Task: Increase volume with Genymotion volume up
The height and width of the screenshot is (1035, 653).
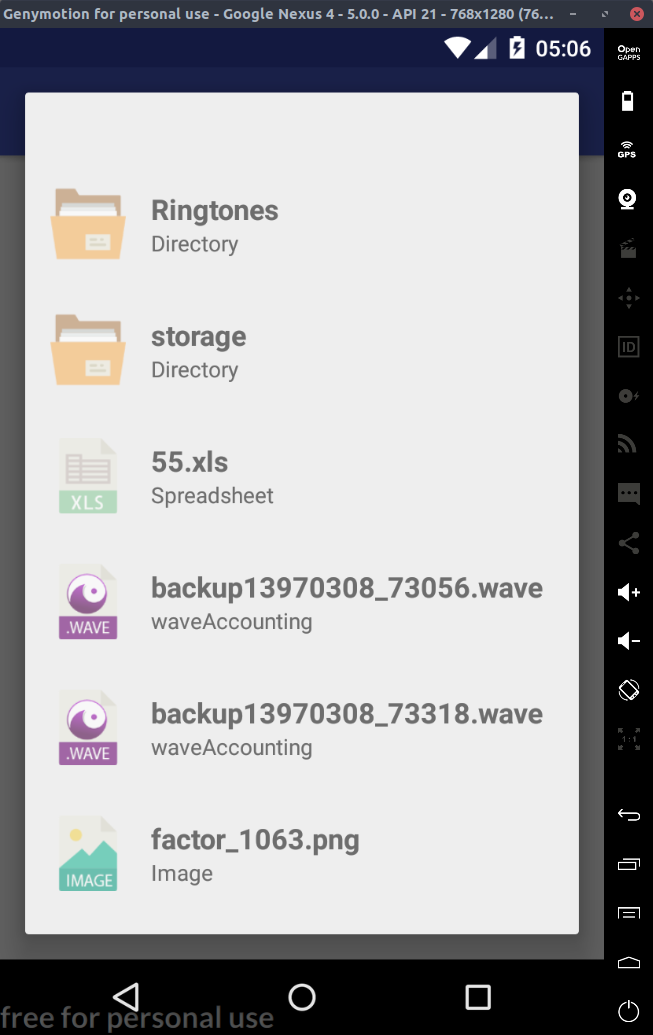Action: pos(629,592)
